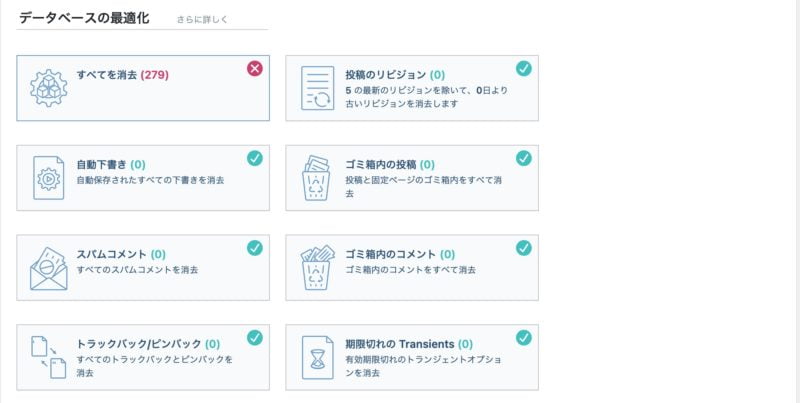Click the gear cubes icon for すべてを消去
The image size is (800, 403).
(48, 88)
